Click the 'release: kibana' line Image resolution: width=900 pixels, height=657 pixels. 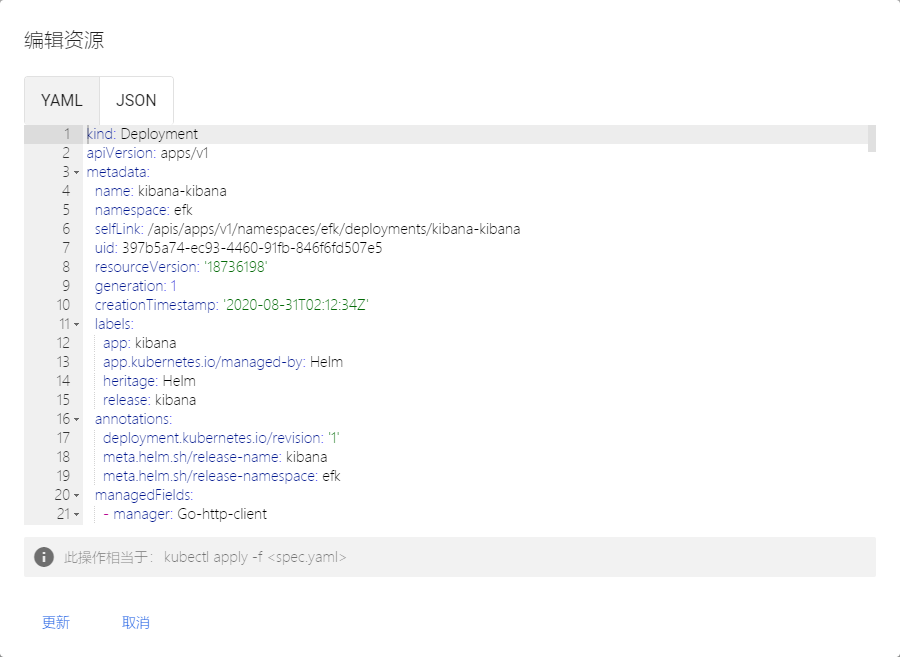(149, 400)
